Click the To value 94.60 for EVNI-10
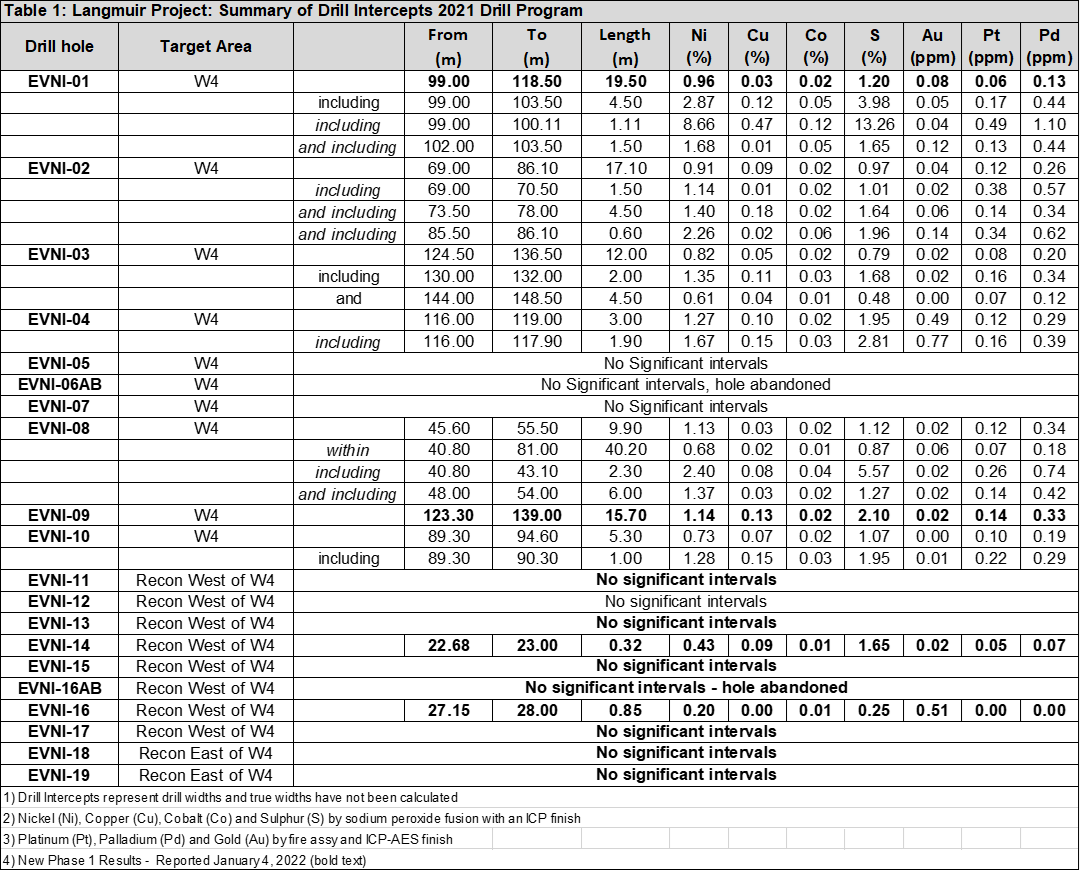 537,536
